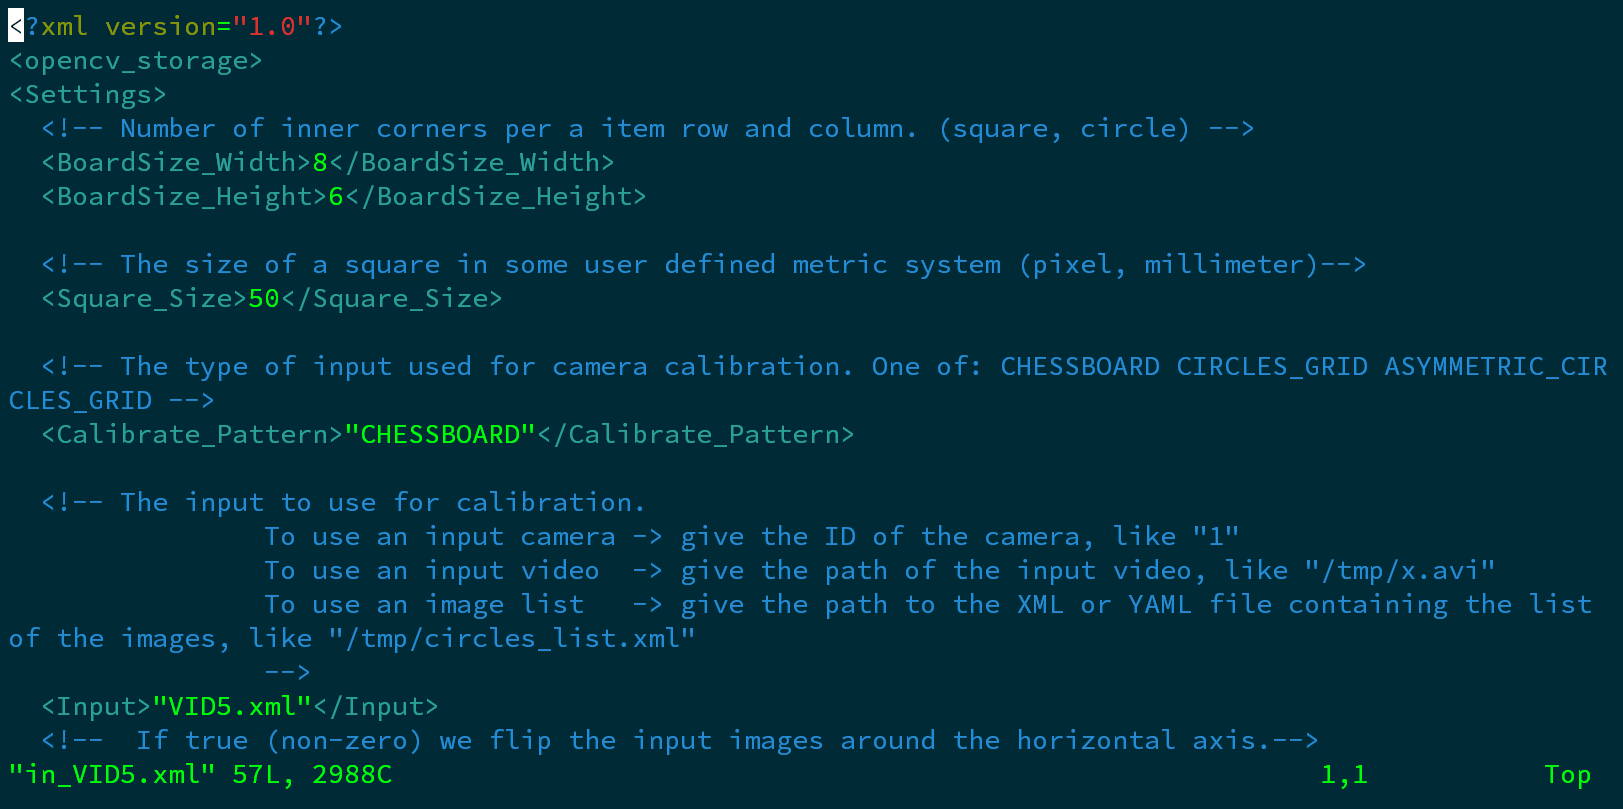Click the file name "in_VID5.xml" in status line
The height and width of the screenshot is (809, 1623).
[x=112, y=775]
